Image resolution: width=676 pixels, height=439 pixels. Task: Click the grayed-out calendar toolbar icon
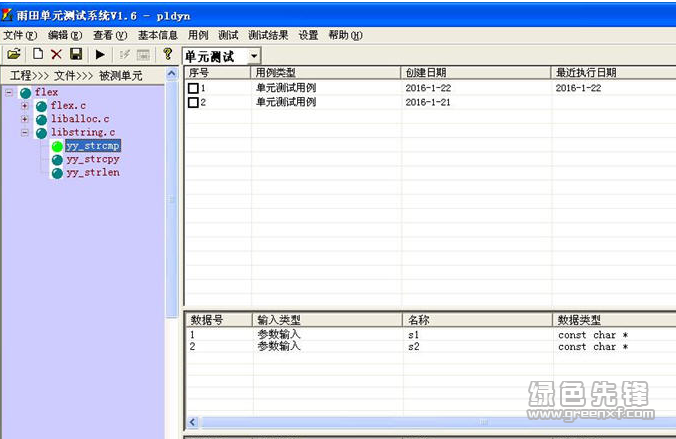point(144,54)
